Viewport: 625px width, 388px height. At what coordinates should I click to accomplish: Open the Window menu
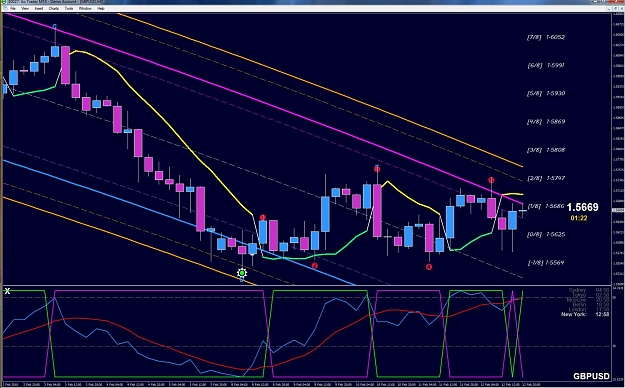[x=85, y=8]
